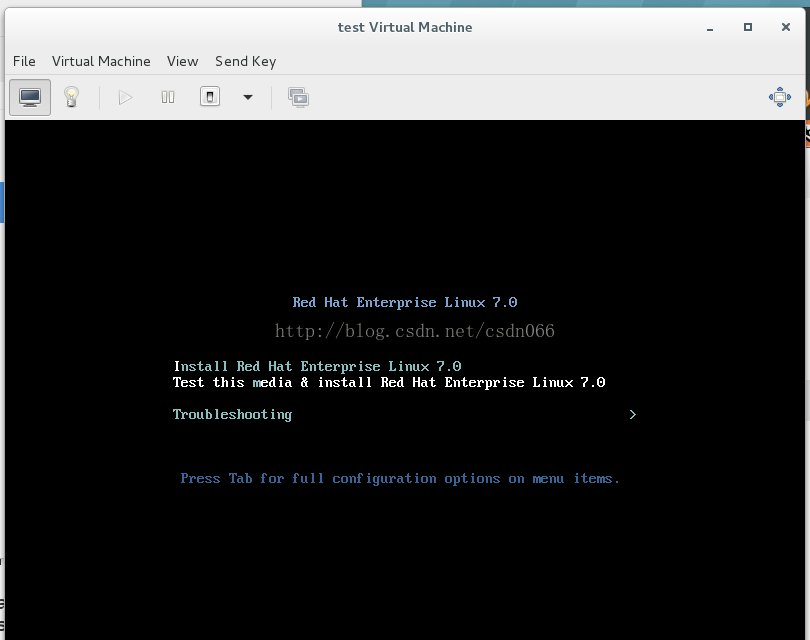This screenshot has height=640, width=810.
Task: Show virtual hardware details lightbulb icon
Action: pos(71,97)
